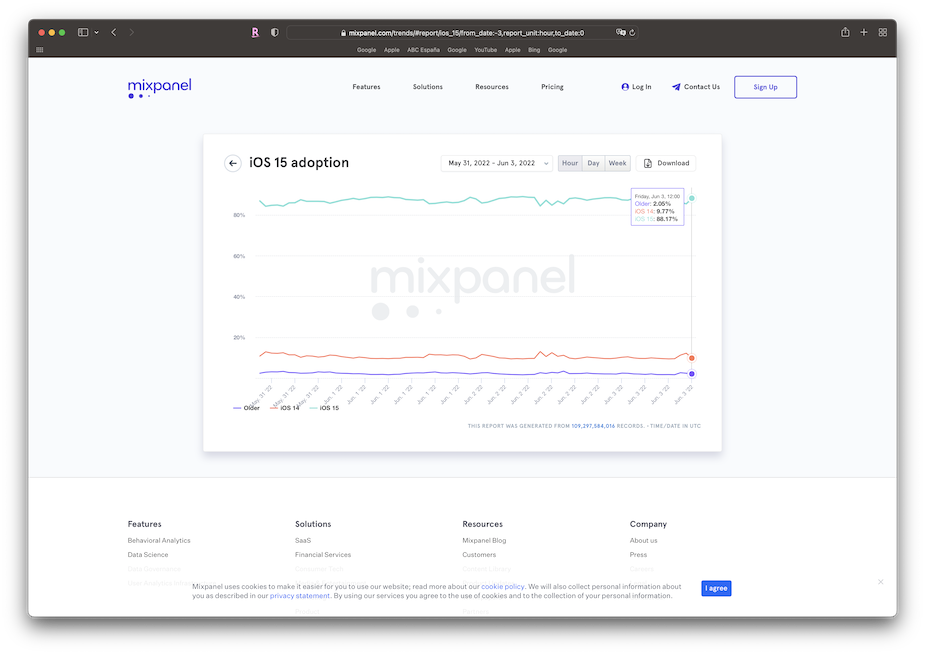
Task: Click the Download button
Action: tap(666, 163)
